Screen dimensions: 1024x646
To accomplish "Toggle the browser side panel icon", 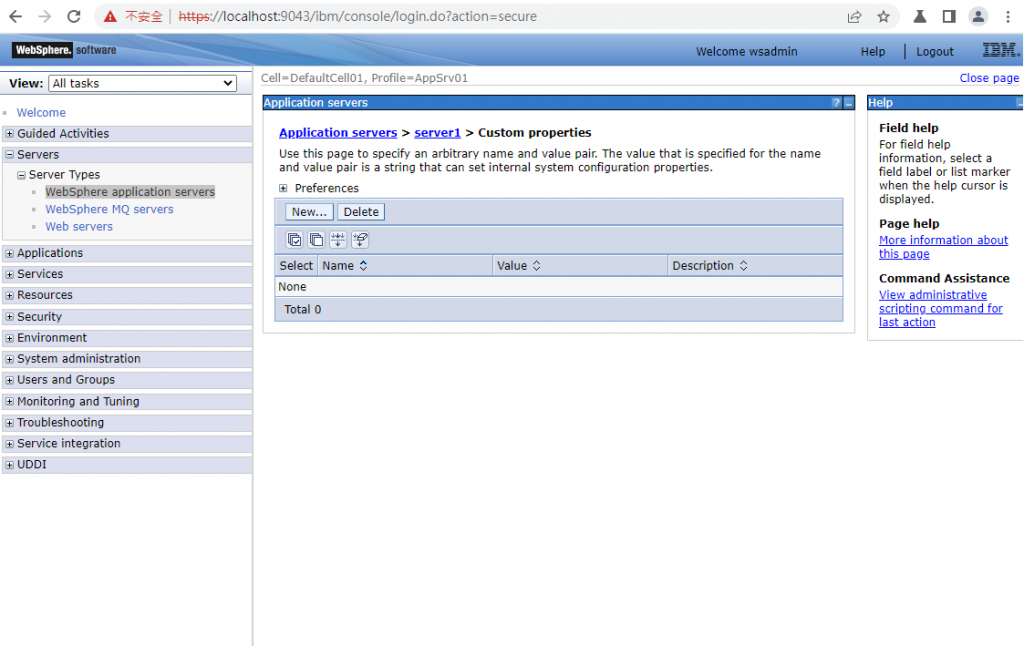I will click(x=949, y=17).
